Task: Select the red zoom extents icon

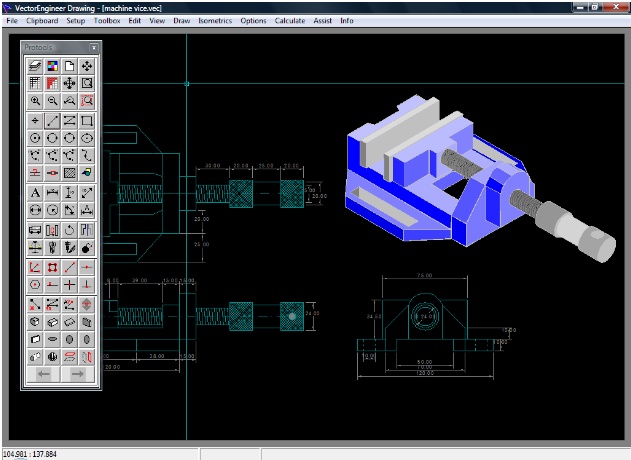Action: pyautogui.click(x=87, y=101)
